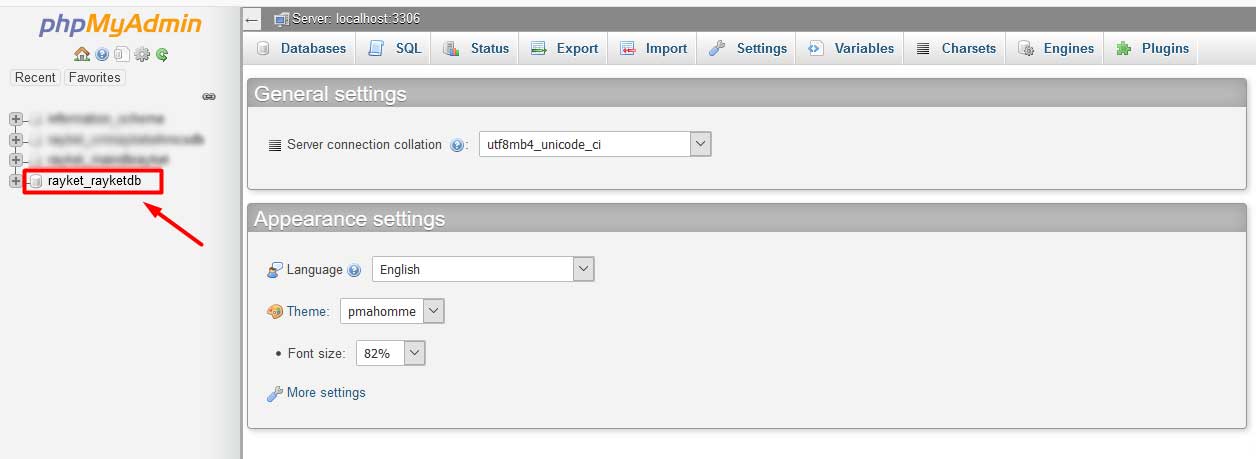Expand the rayket_rayketdb database node
Viewport: 1256px width, 459px height.
point(15,181)
